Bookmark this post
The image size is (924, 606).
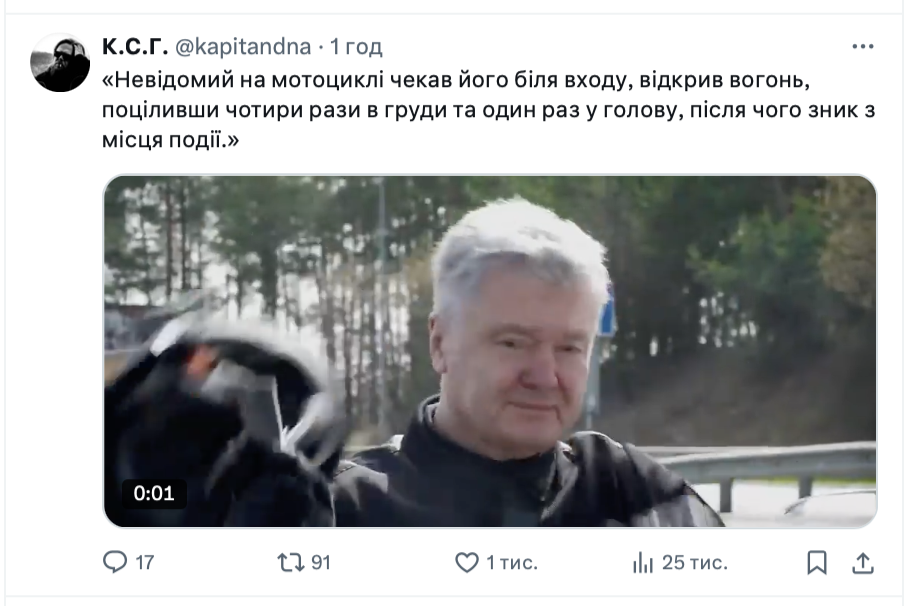817,562
